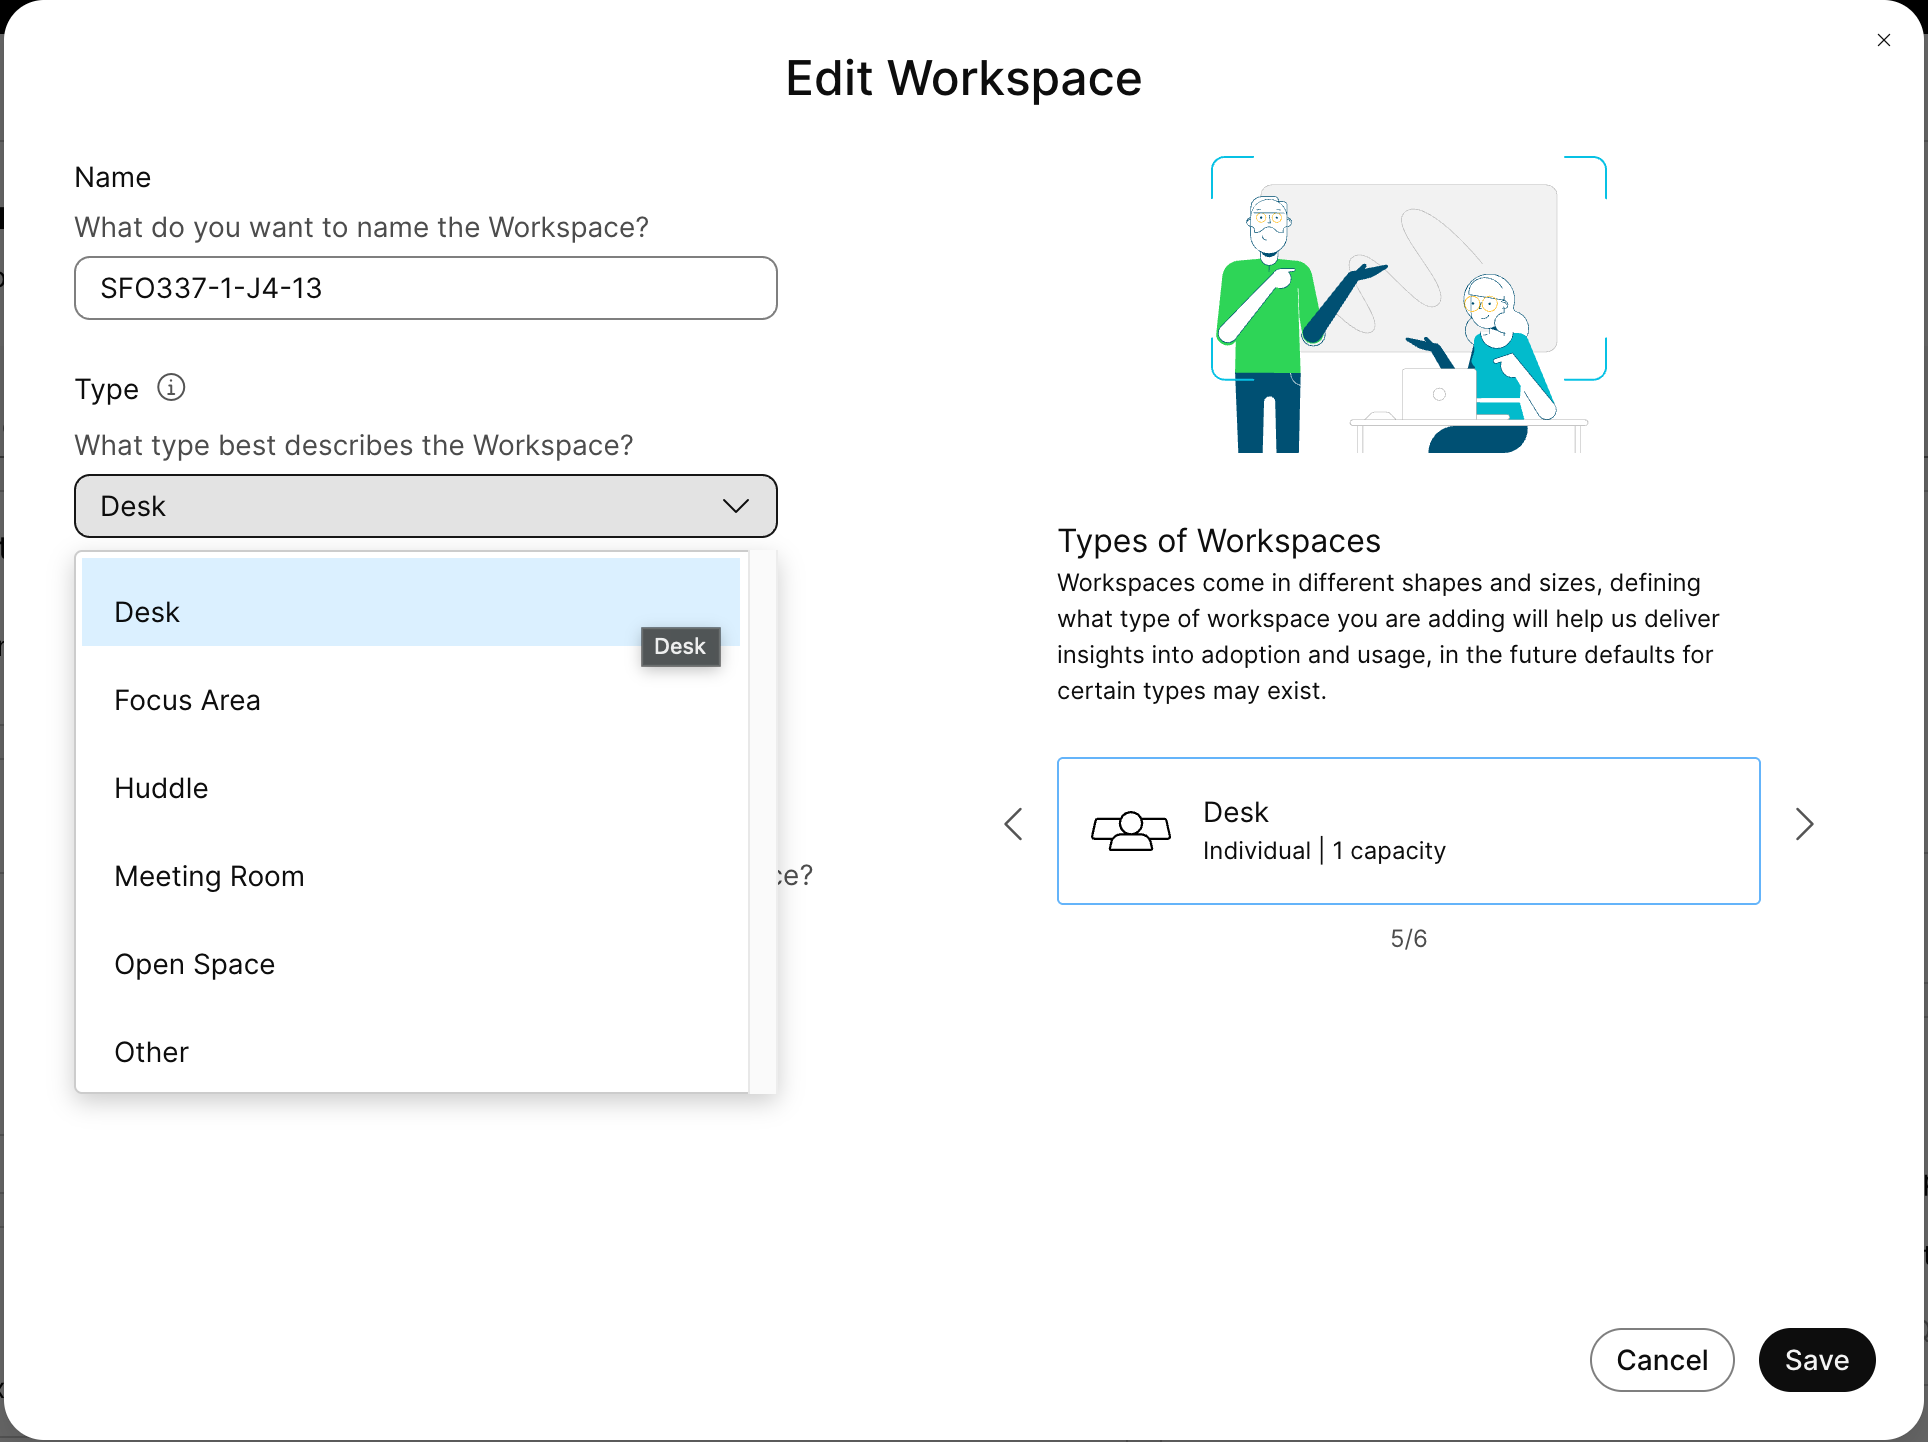Click the chevron icon on the Type selector
Image resolution: width=1928 pixels, height=1442 pixels.
[735, 506]
